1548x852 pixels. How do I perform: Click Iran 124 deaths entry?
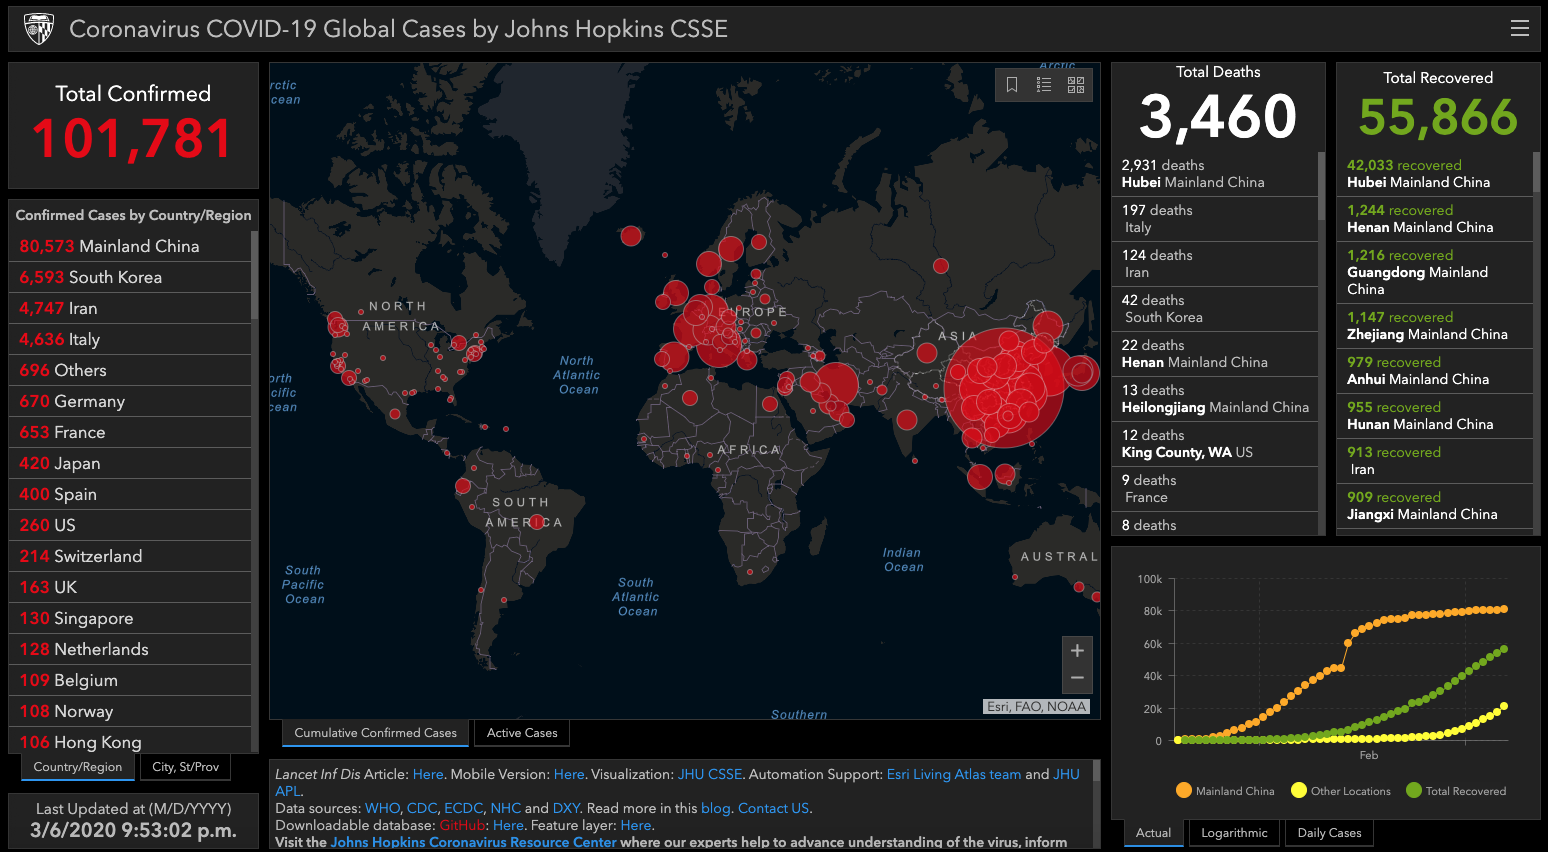[1215, 264]
